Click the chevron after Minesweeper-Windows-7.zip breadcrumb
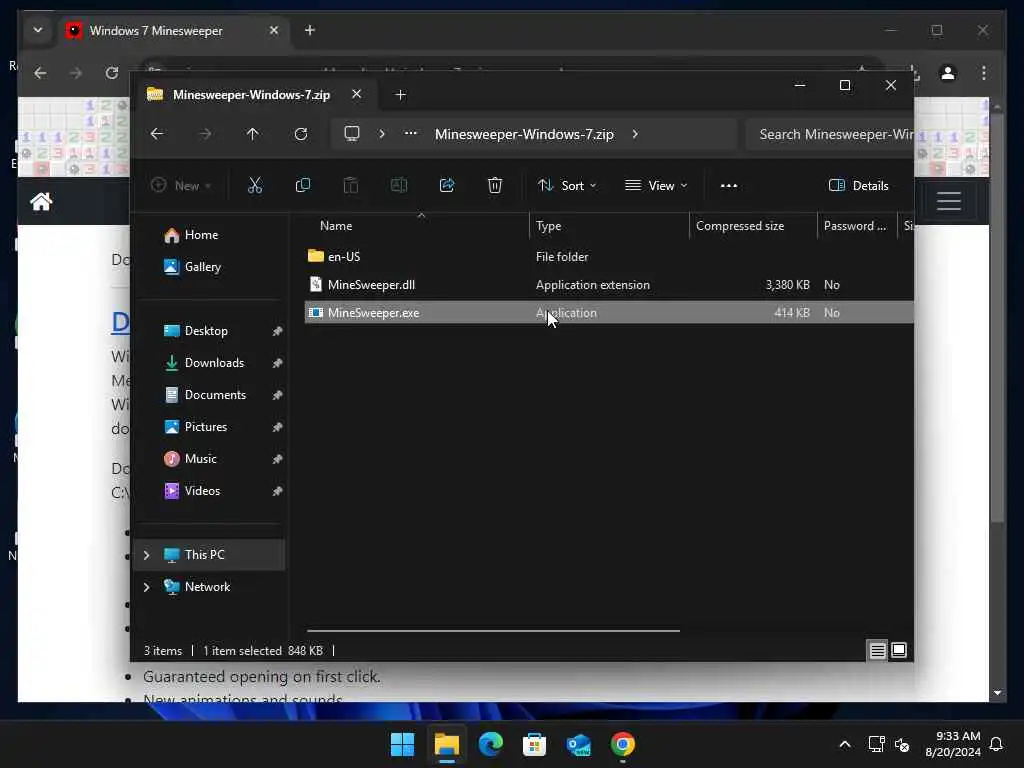 [x=635, y=134]
